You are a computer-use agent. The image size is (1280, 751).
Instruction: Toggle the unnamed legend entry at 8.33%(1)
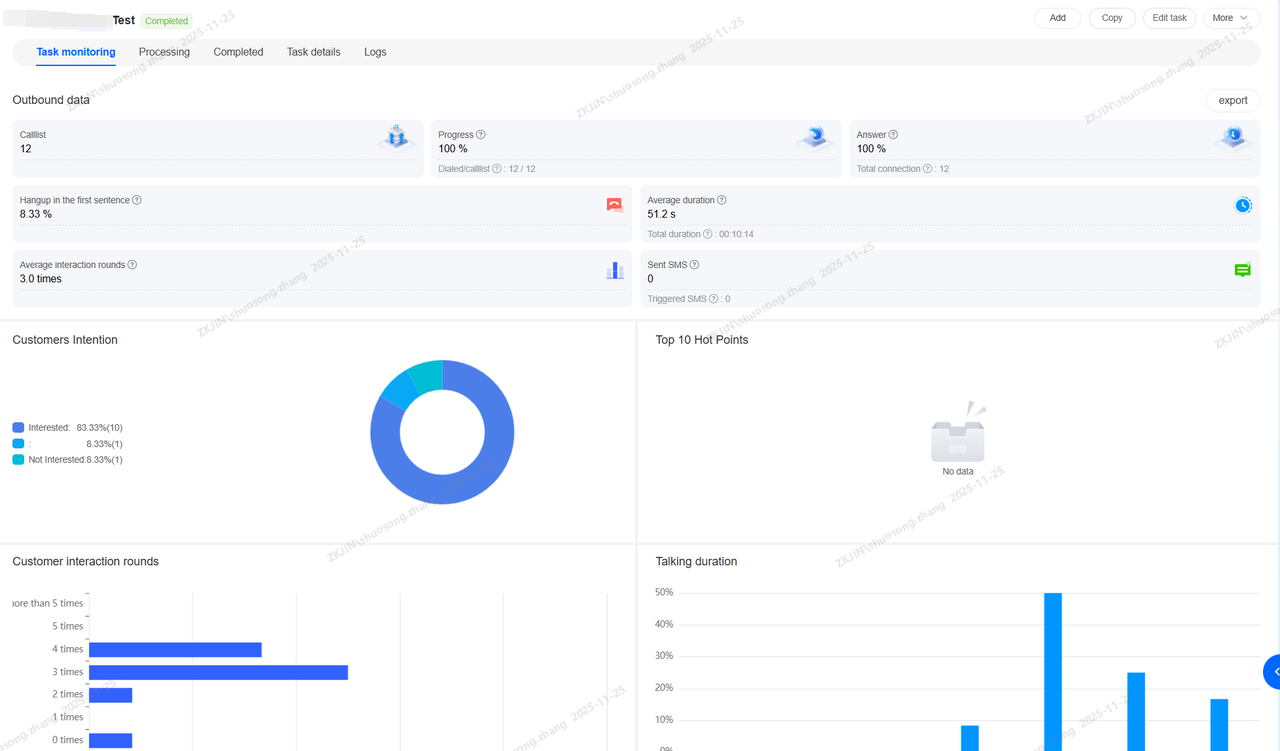[x=19, y=444]
